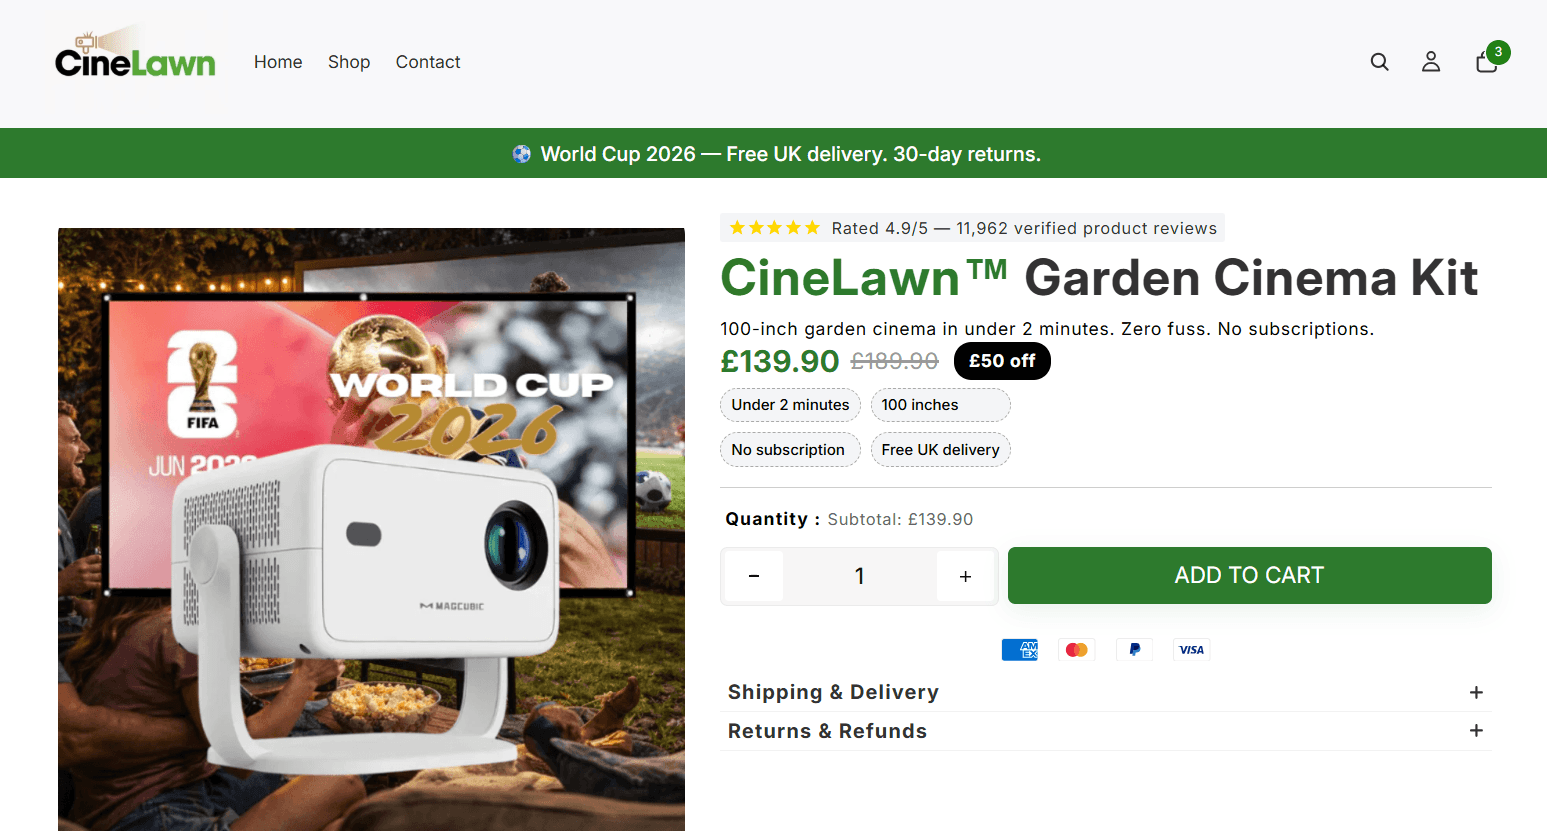Expand the Shipping & Delivery section

coord(1106,692)
